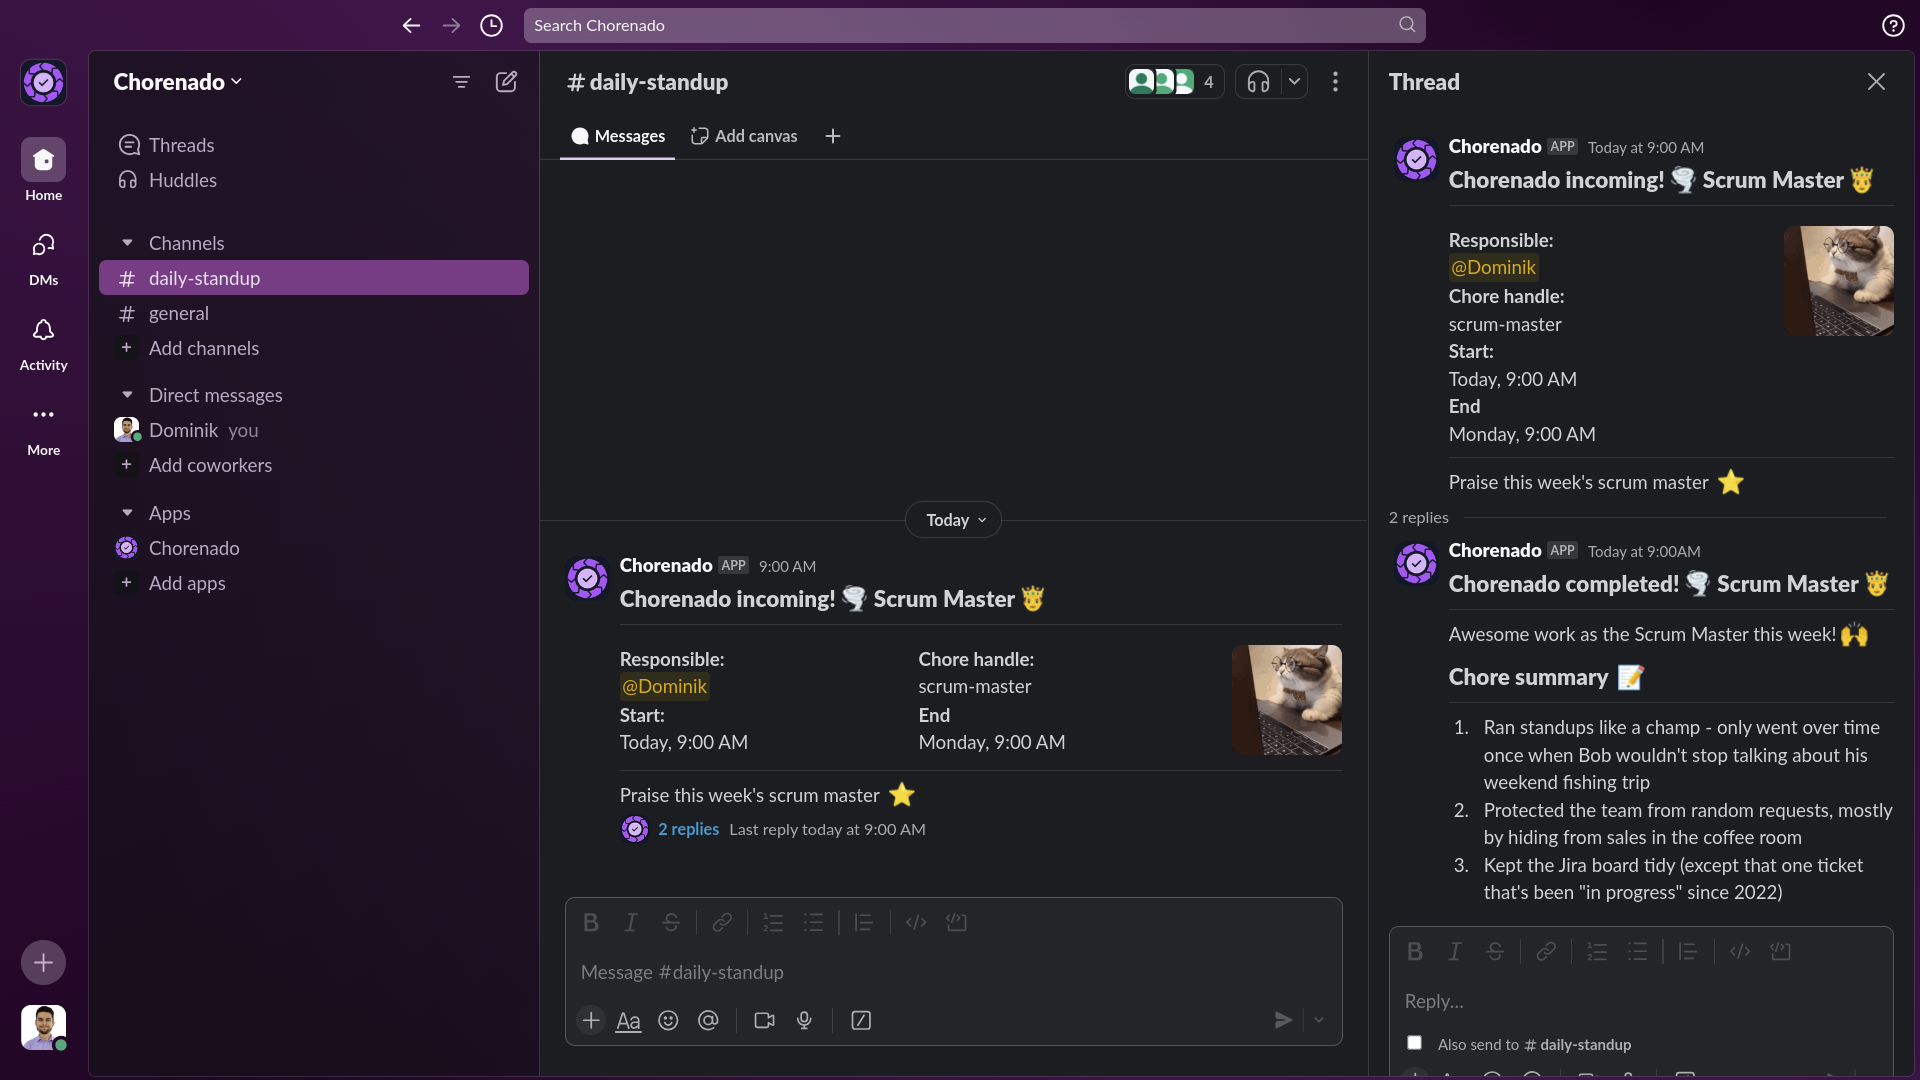
Task: Start a huddle with the headphones icon
Action: [x=1258, y=81]
